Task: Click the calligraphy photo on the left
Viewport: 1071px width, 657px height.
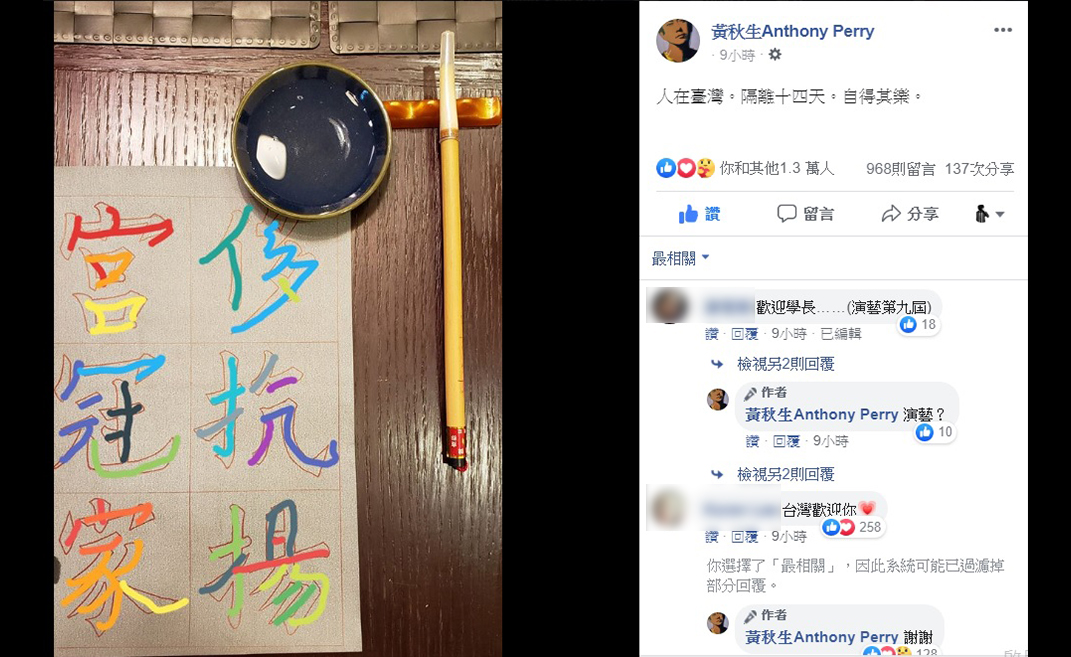Action: click(278, 328)
